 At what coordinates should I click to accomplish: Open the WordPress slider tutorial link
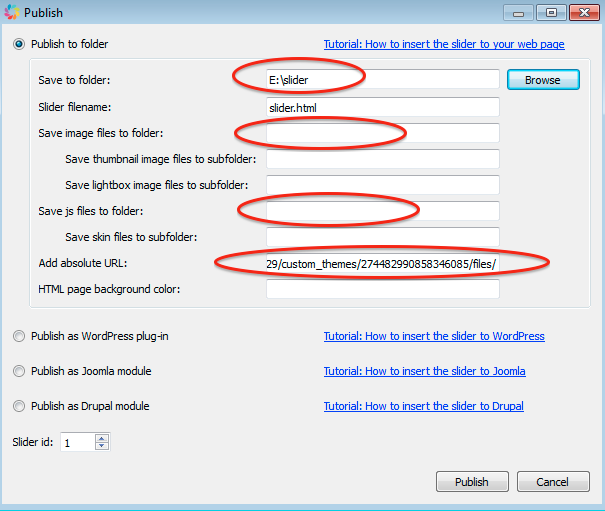[434, 336]
